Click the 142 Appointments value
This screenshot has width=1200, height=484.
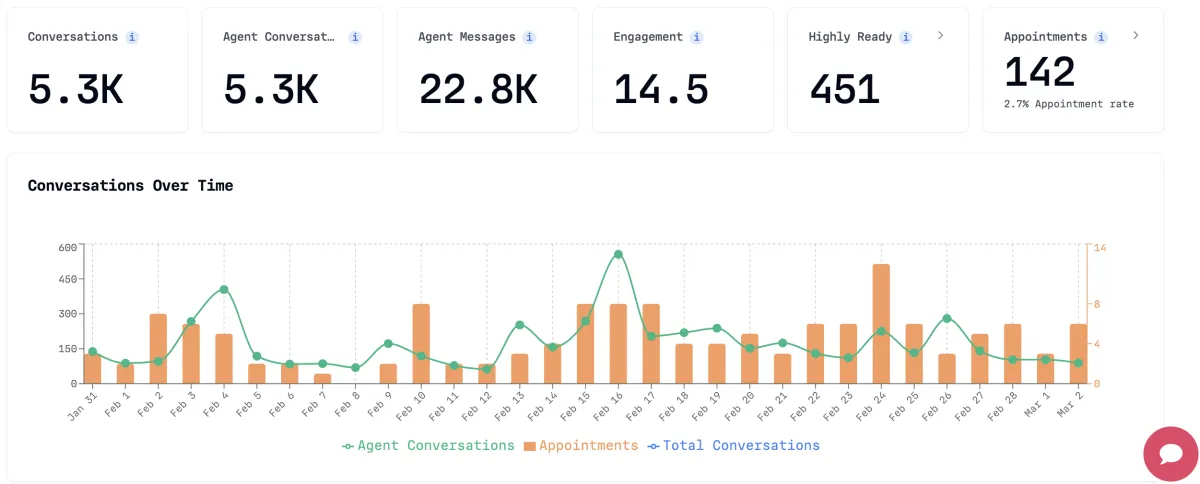pyautogui.click(x=1040, y=72)
